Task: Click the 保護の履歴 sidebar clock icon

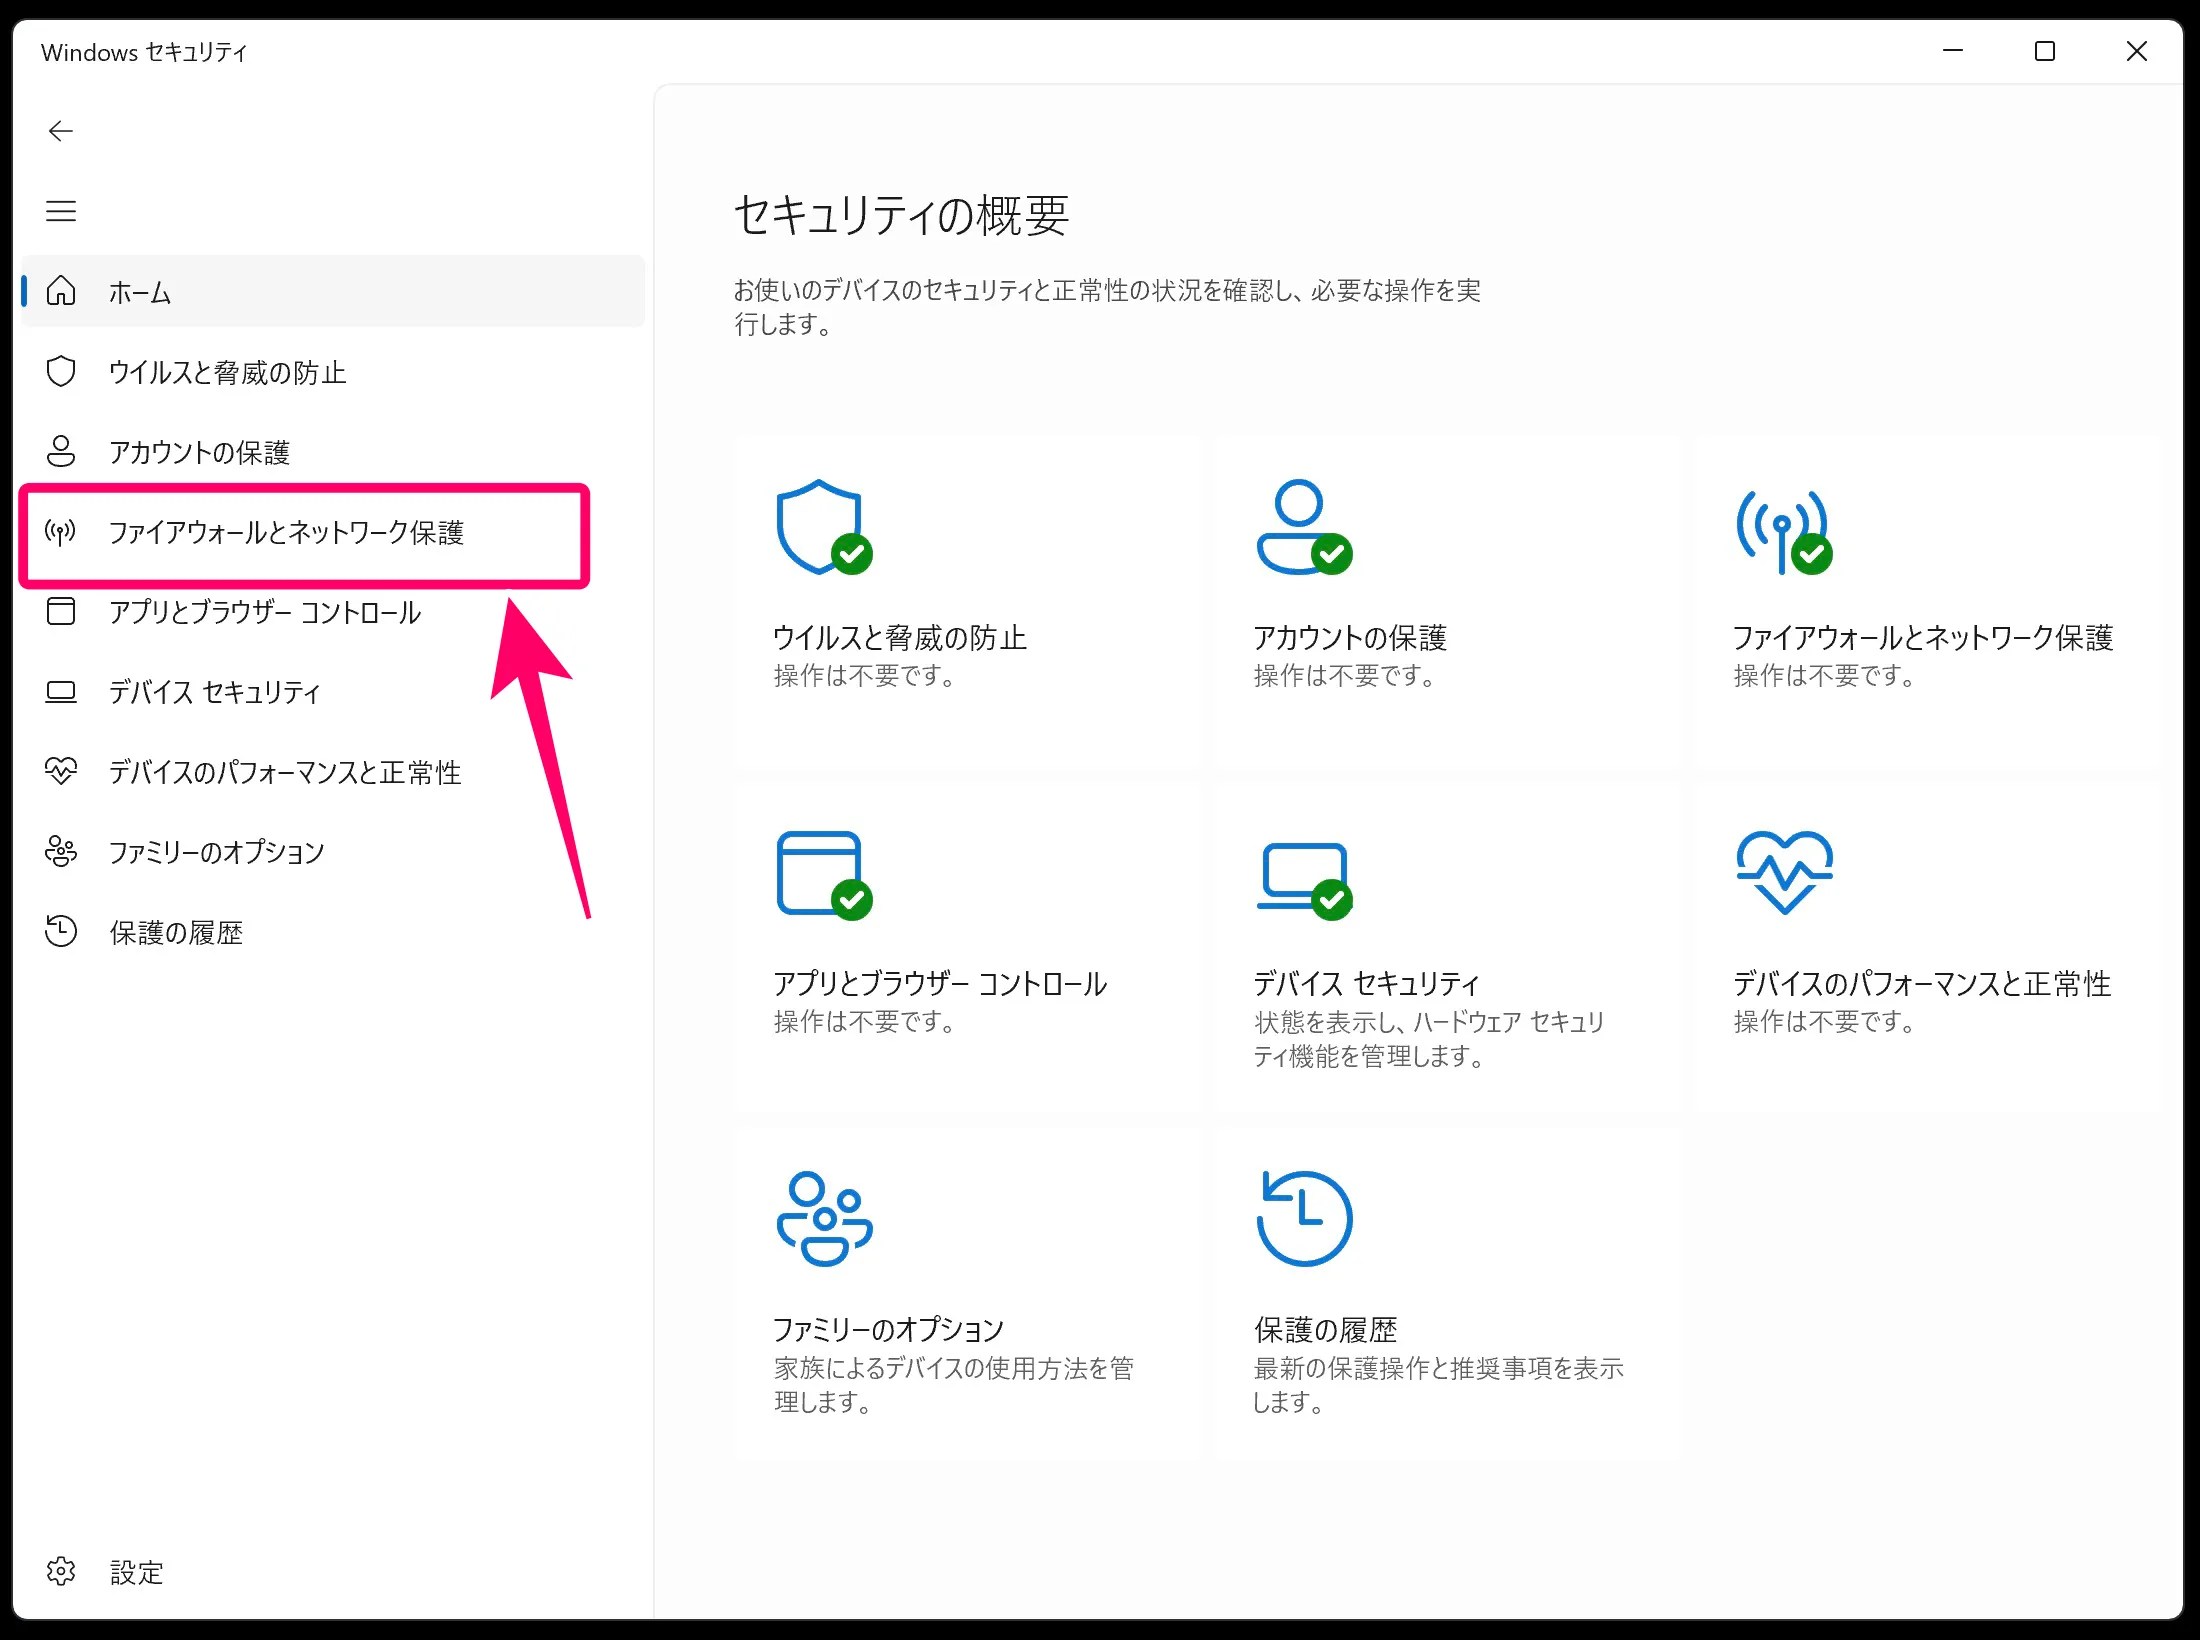Action: click(x=61, y=931)
